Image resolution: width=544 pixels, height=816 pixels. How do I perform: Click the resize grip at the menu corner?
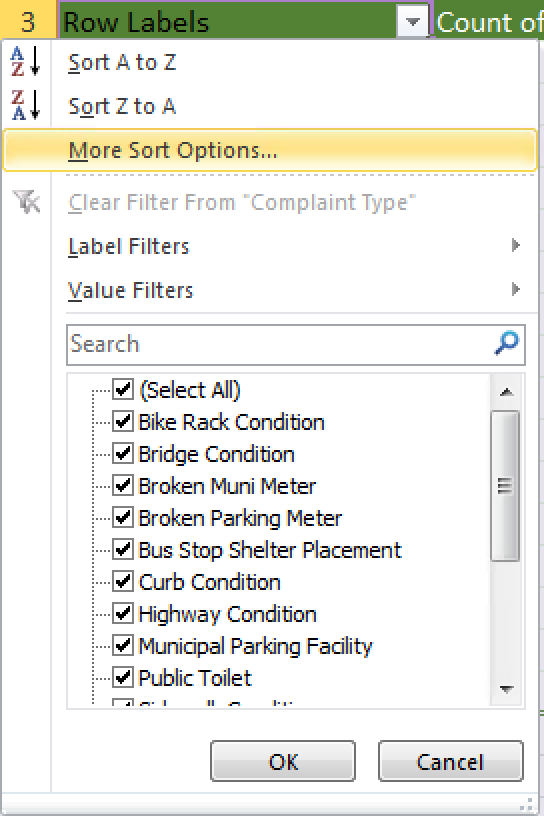click(x=527, y=804)
